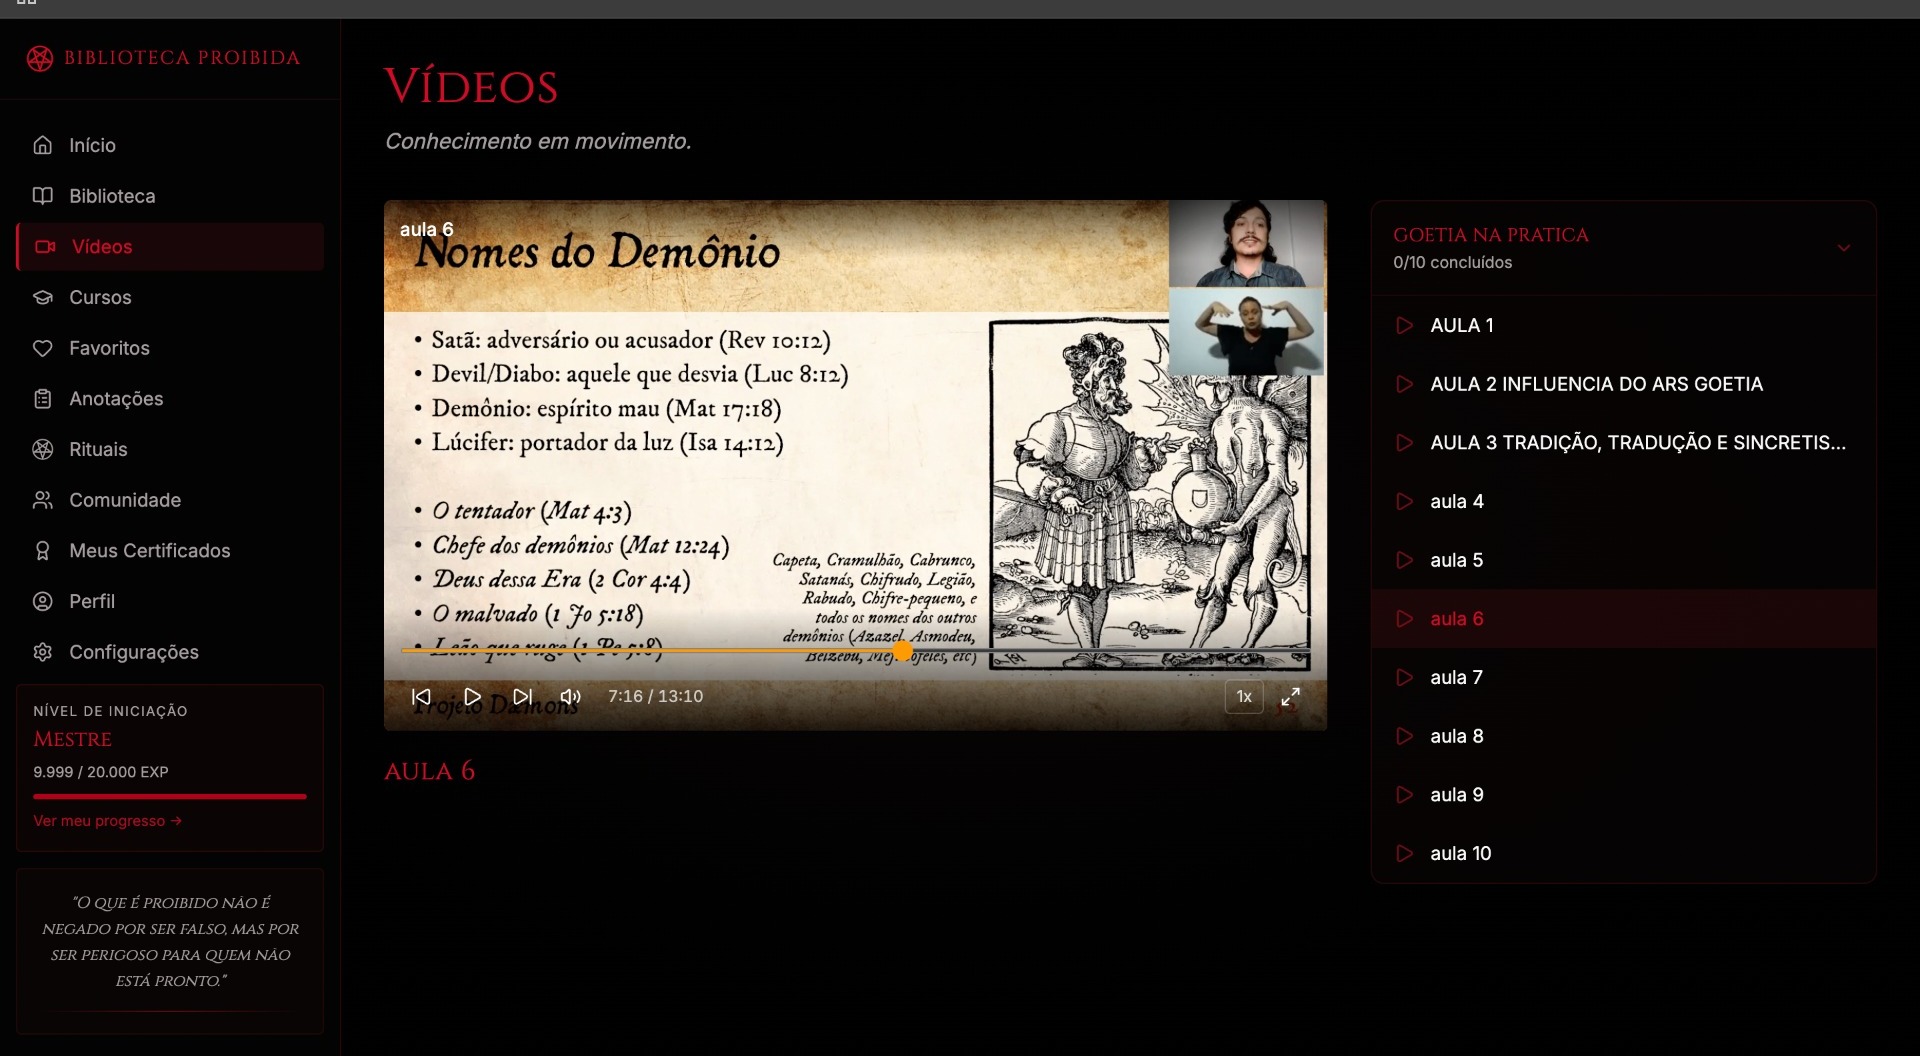Click the Cursos graduation cap icon
1920x1056 pixels.
tap(43, 297)
